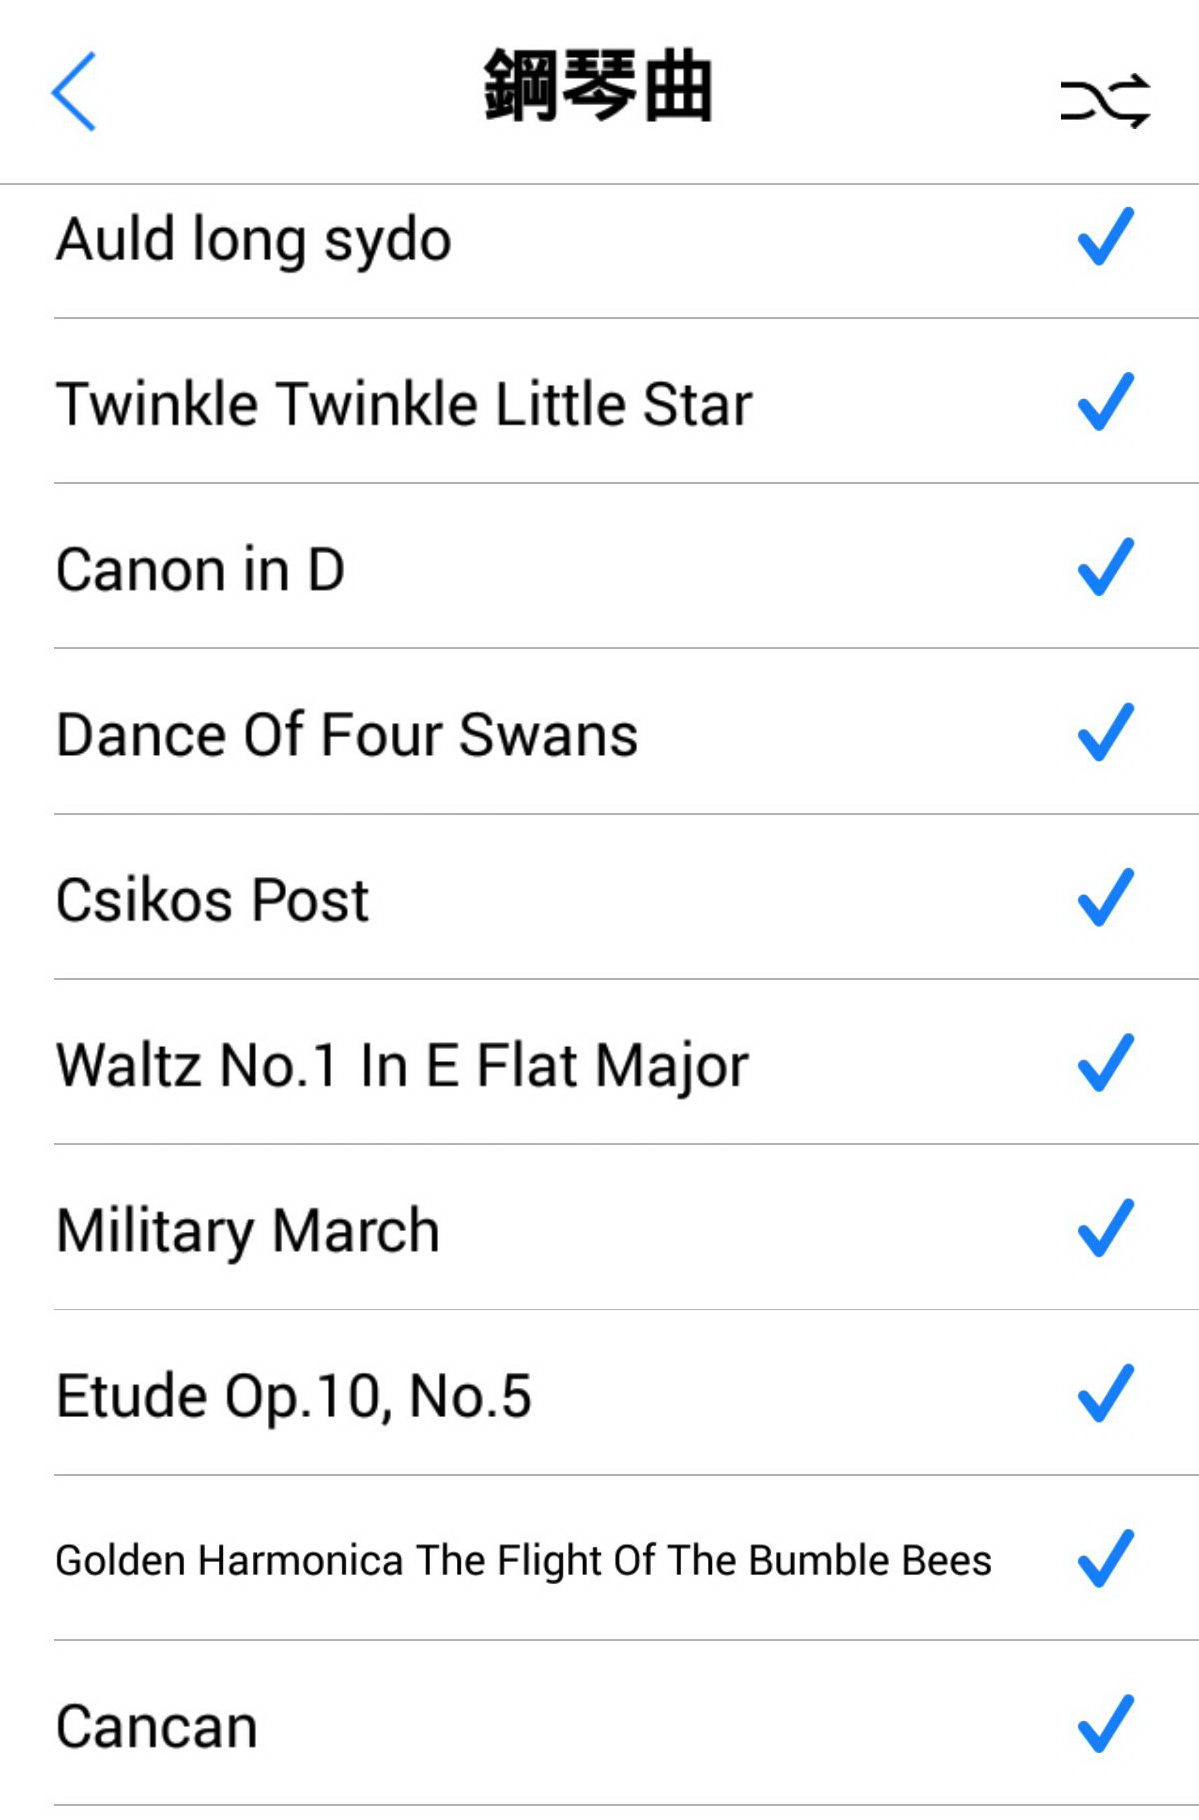This screenshot has width=1199, height=1820.
Task: Toggle checkmark for Waltz No.1
Action: 1105,1062
